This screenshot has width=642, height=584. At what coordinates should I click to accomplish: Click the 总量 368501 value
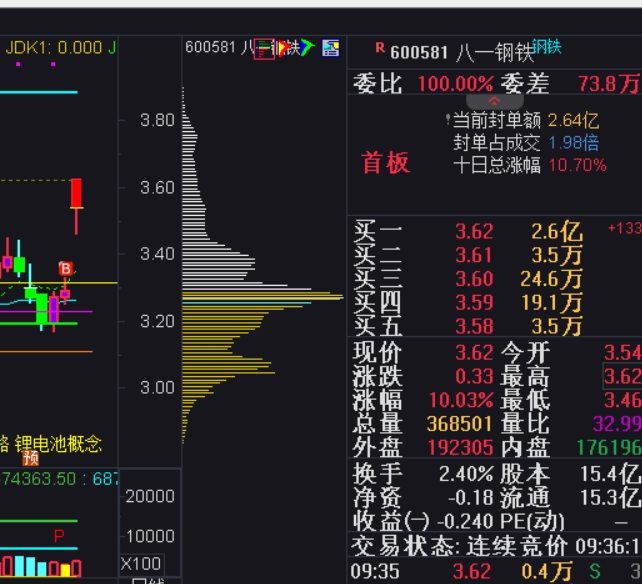pos(459,424)
